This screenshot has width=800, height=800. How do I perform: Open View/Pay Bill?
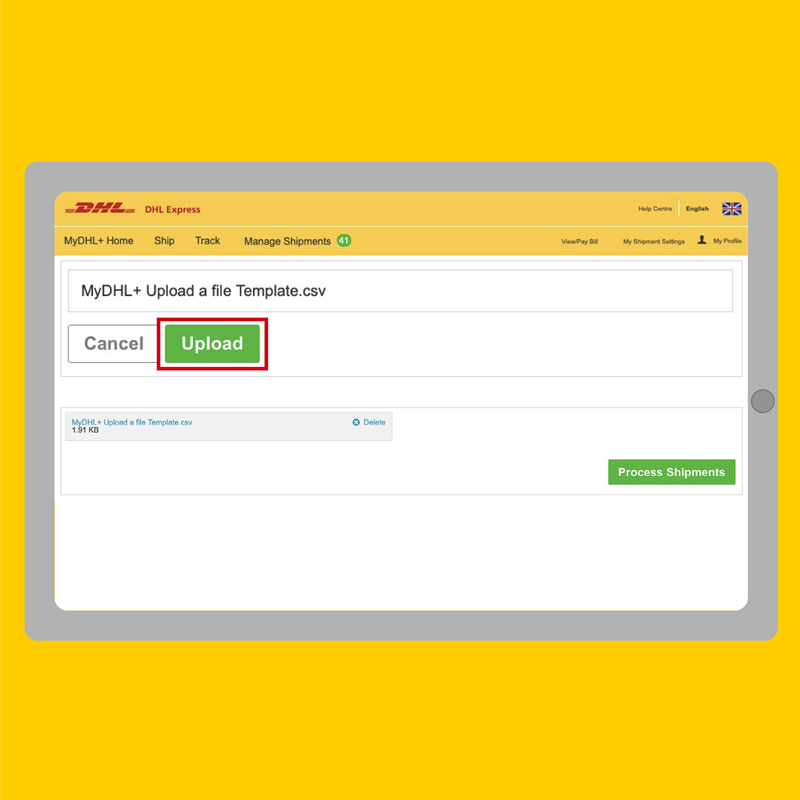(x=580, y=242)
